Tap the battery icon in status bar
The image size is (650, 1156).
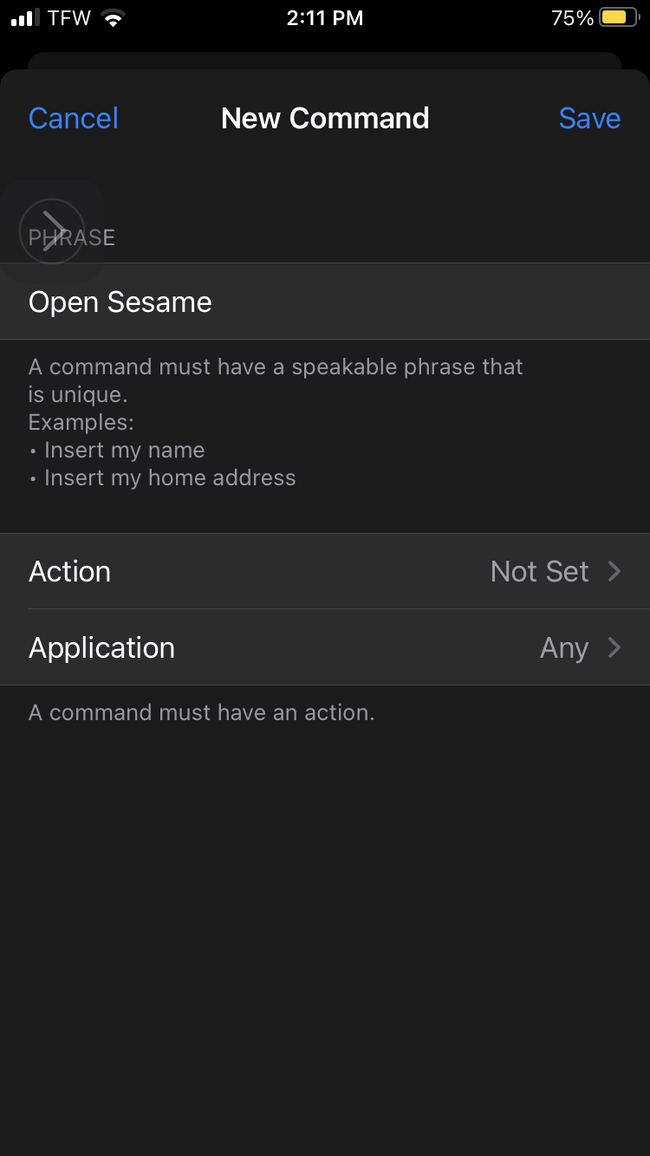(620, 18)
